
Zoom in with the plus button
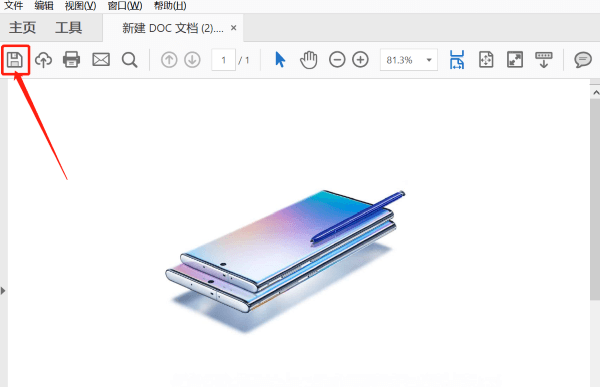pyautogui.click(x=360, y=60)
